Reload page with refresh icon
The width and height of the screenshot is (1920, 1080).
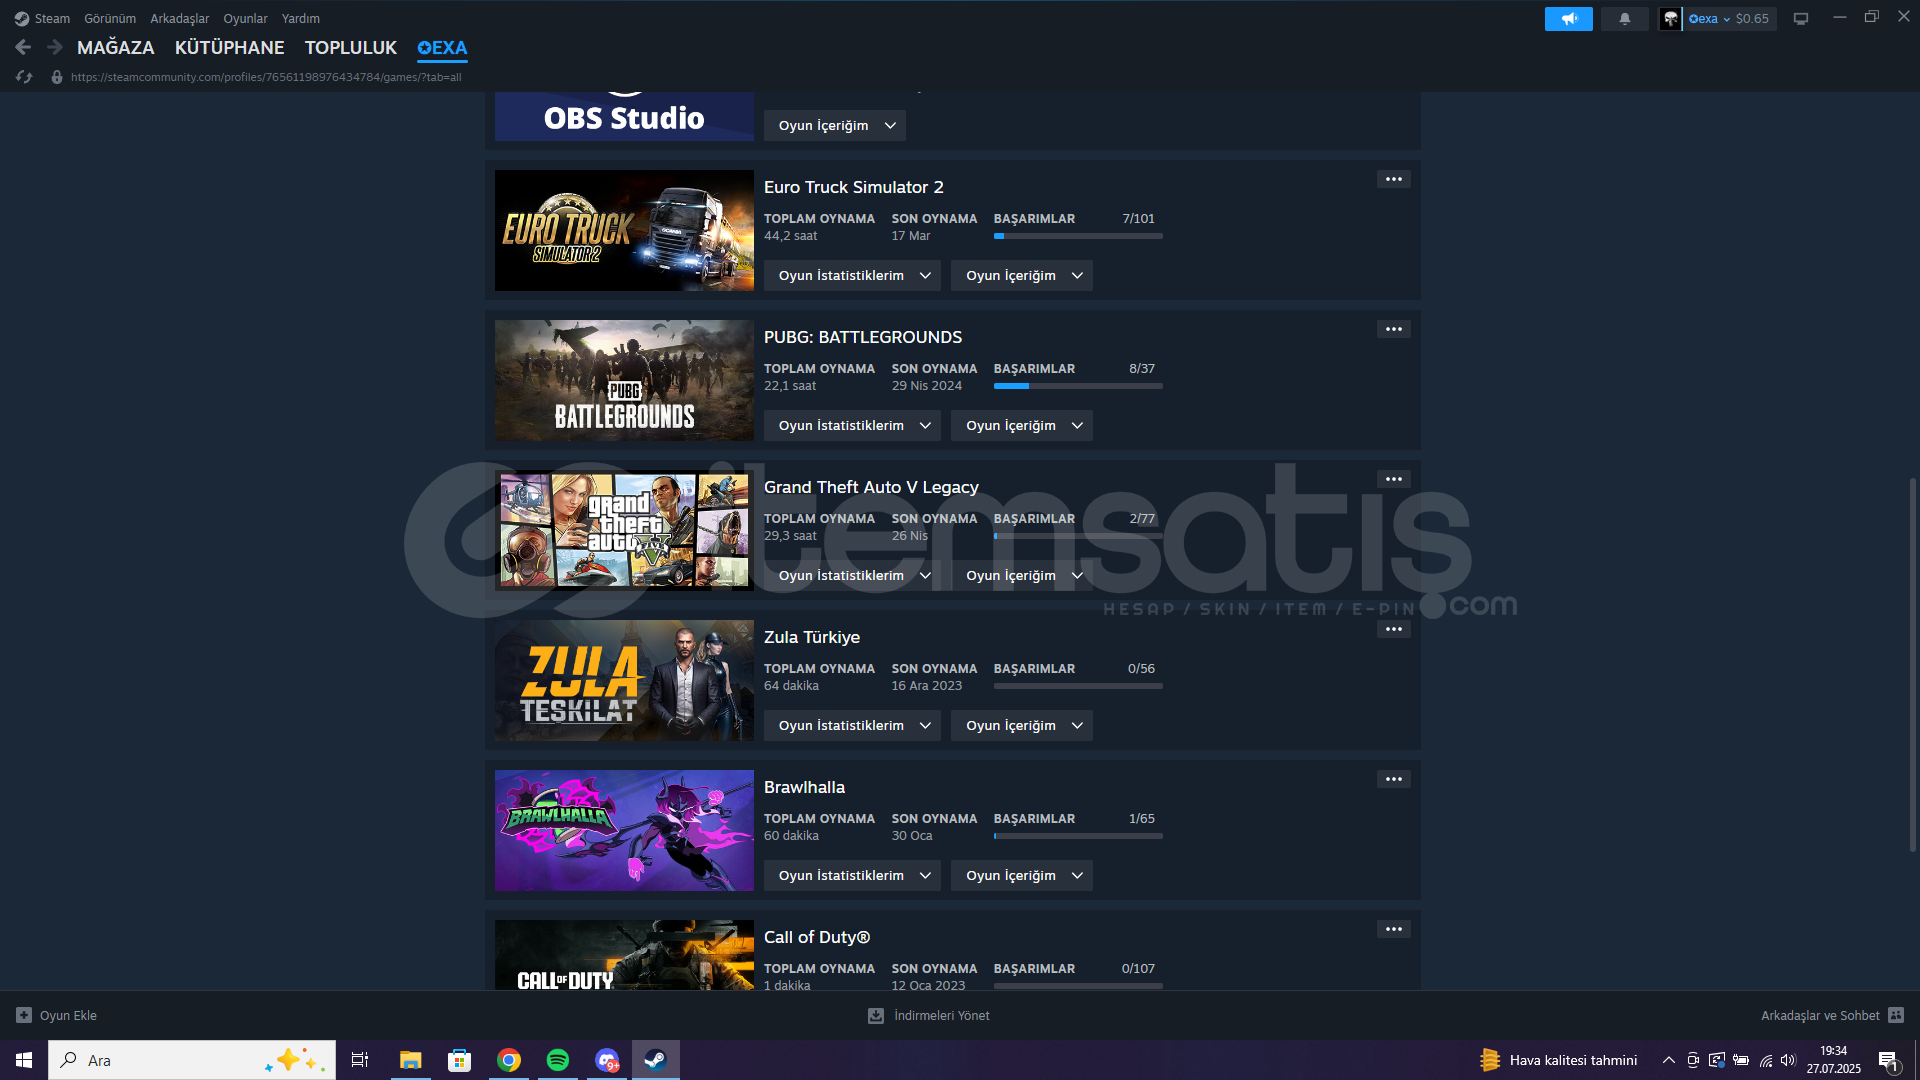pyautogui.click(x=24, y=77)
